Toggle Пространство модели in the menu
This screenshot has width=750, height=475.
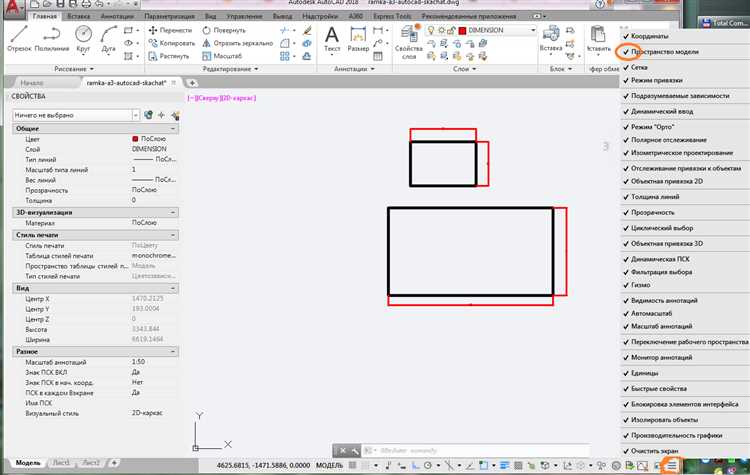[x=664, y=52]
